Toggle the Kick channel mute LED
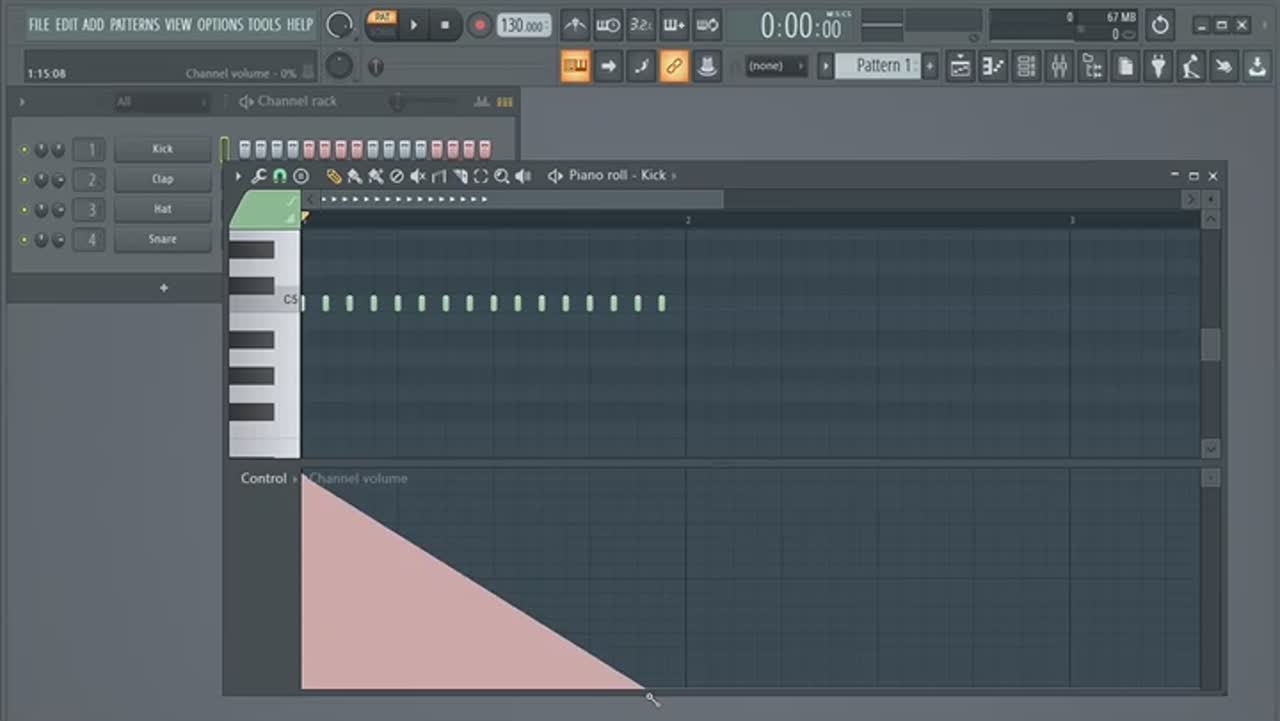The image size is (1280, 721). click(x=24, y=150)
